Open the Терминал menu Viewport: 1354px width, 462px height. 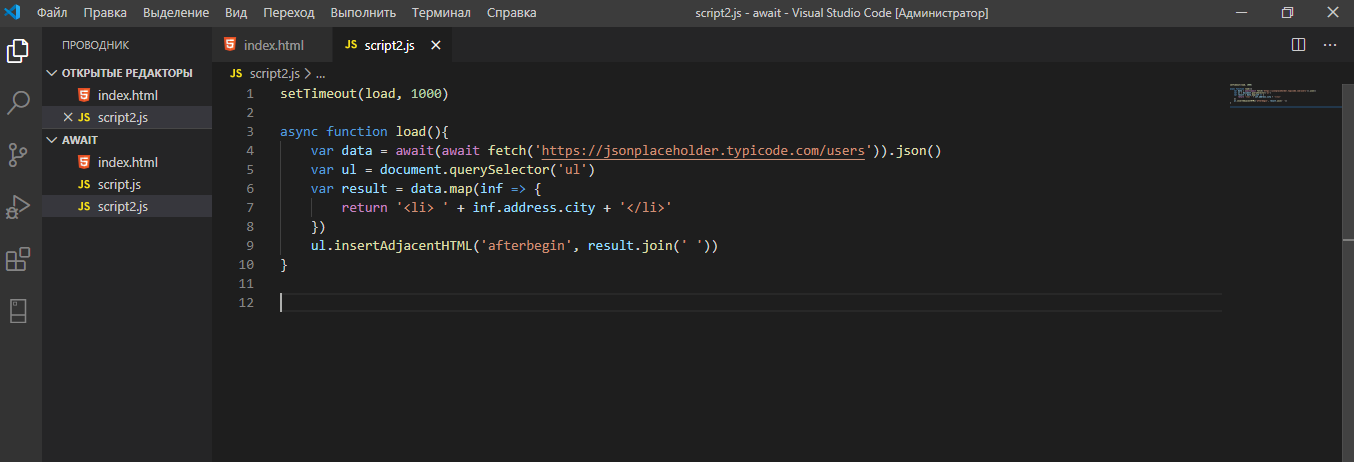pos(441,13)
